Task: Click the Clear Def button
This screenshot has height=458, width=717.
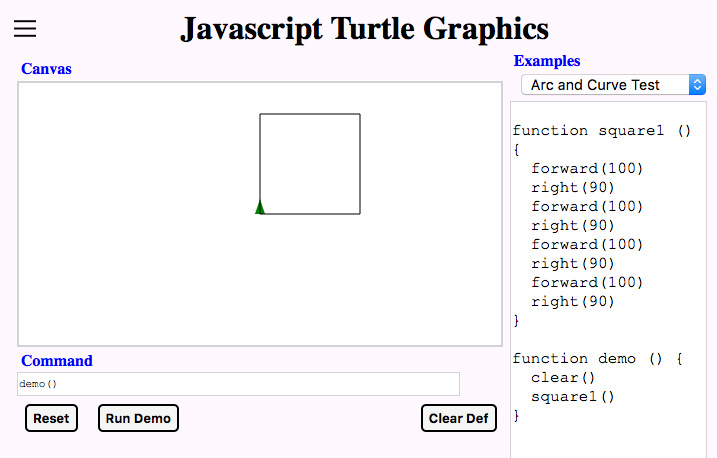Action: tap(459, 418)
